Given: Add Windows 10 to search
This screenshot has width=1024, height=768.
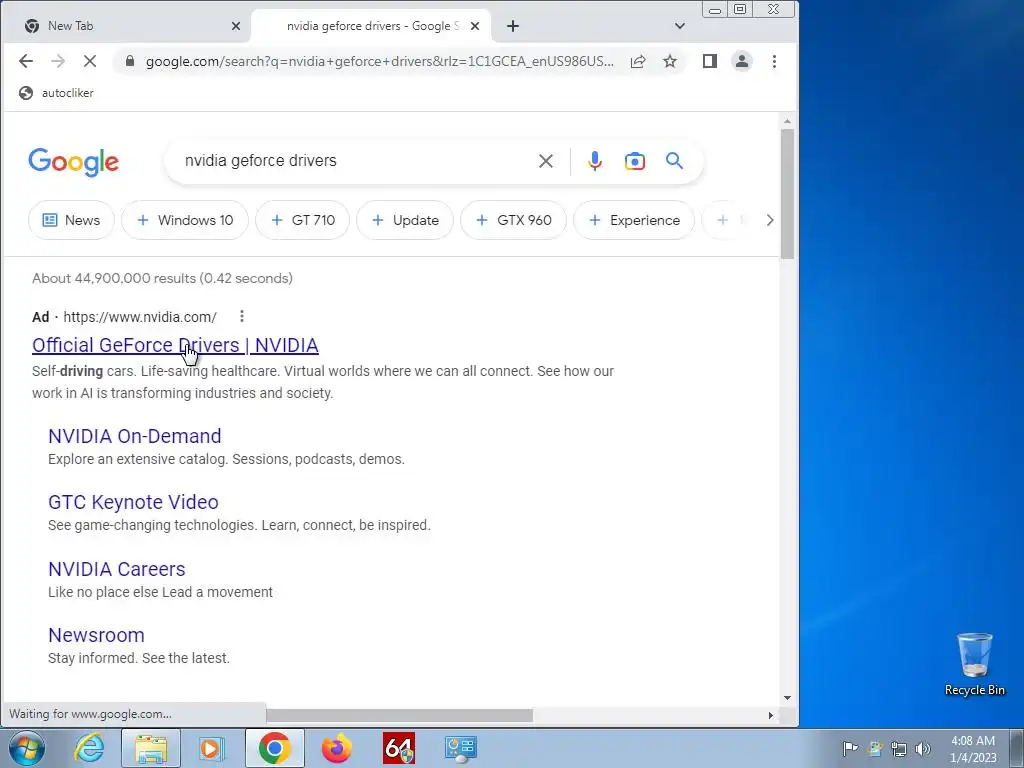Looking at the screenshot, I should 185,220.
